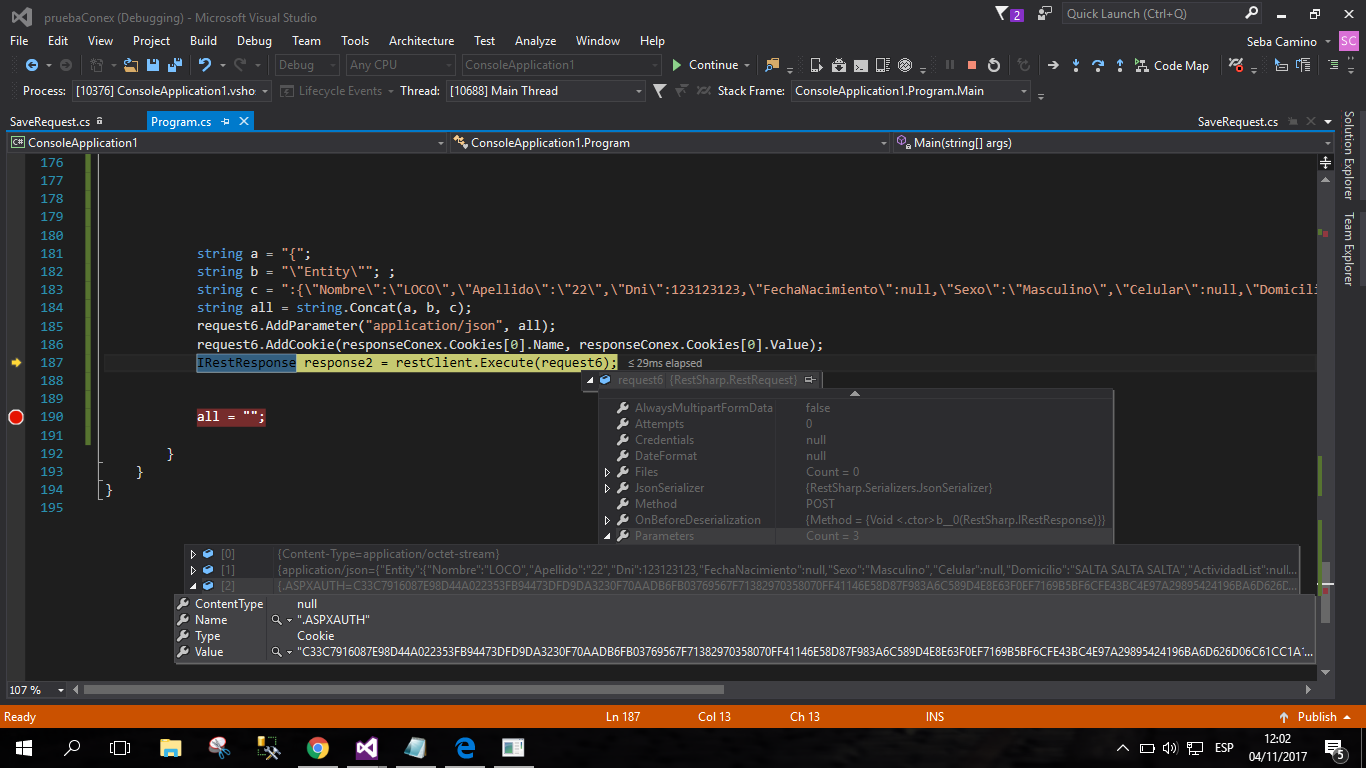Expand the JsonSerializer property node
Image resolution: width=1366 pixels, height=768 pixels.
click(x=607, y=488)
